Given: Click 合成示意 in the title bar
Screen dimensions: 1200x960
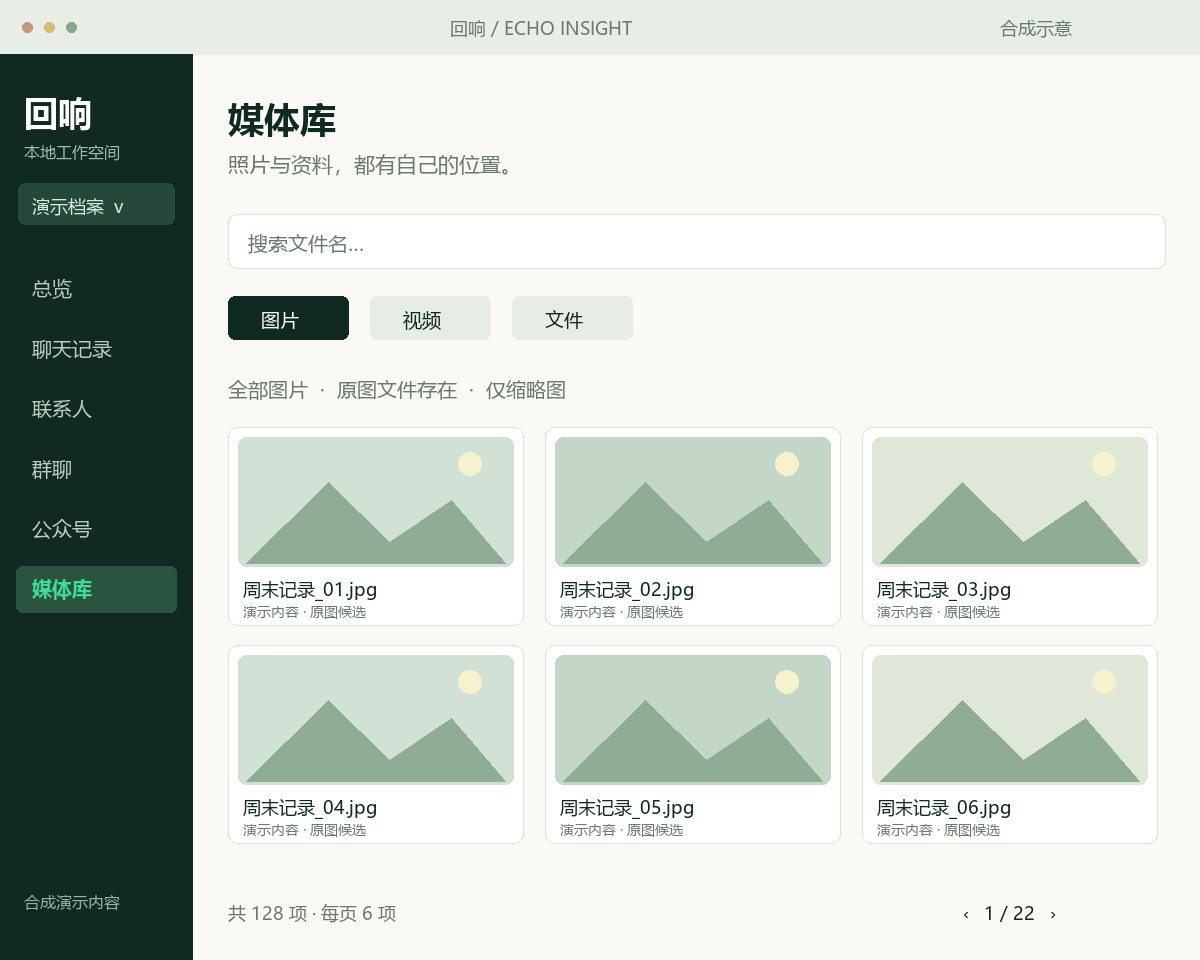Looking at the screenshot, I should pos(1036,29).
